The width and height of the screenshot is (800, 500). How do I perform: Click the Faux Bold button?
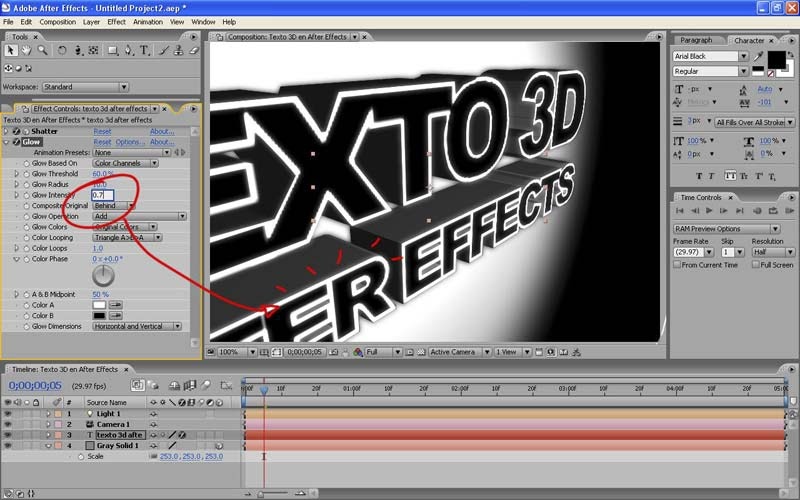(x=699, y=176)
